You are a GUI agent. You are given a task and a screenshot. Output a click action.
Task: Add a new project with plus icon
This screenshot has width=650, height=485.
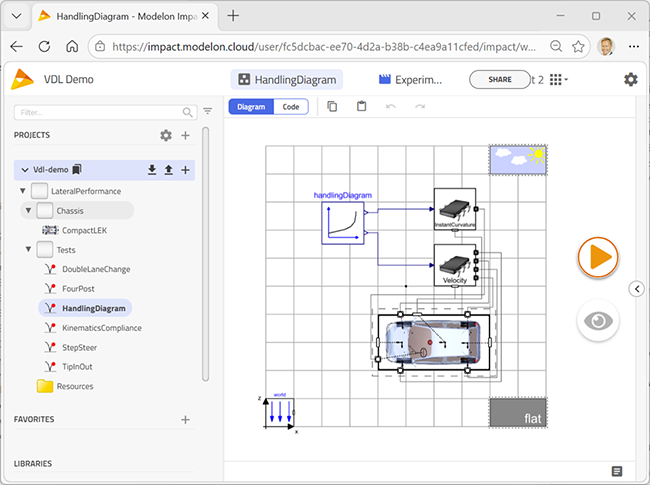(x=185, y=136)
